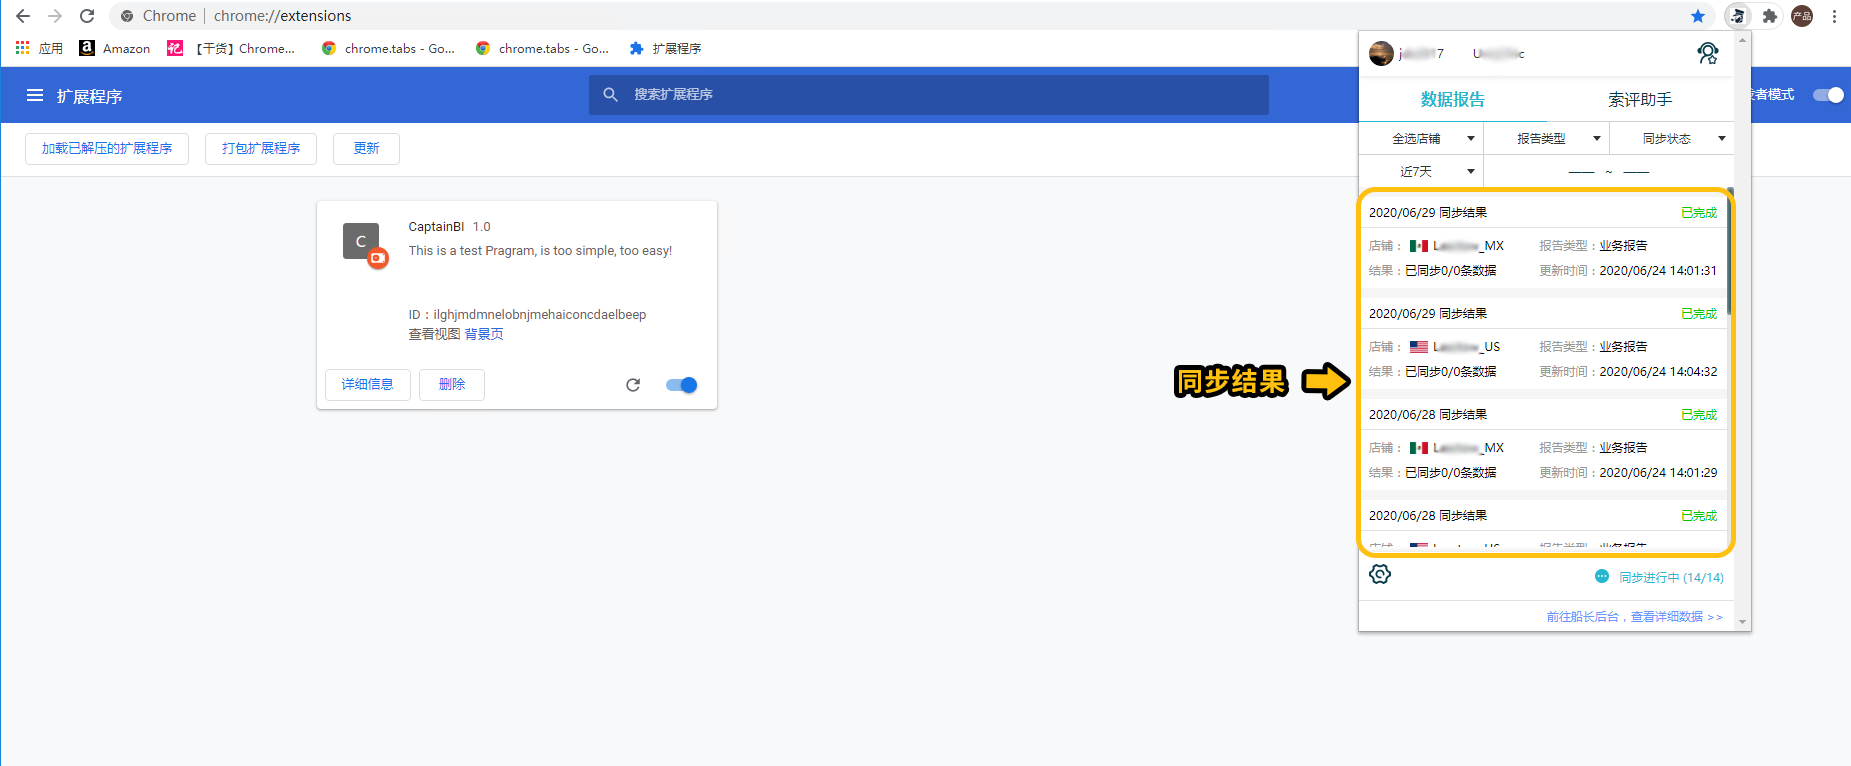Click the search magnifier icon

coord(610,95)
